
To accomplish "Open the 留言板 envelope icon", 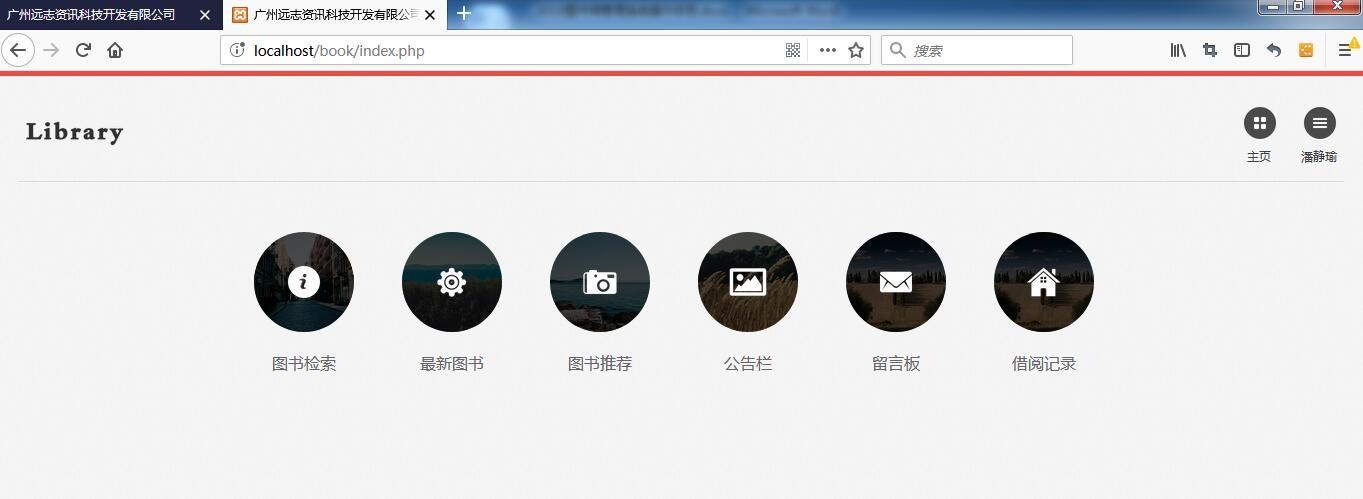I will 896,282.
